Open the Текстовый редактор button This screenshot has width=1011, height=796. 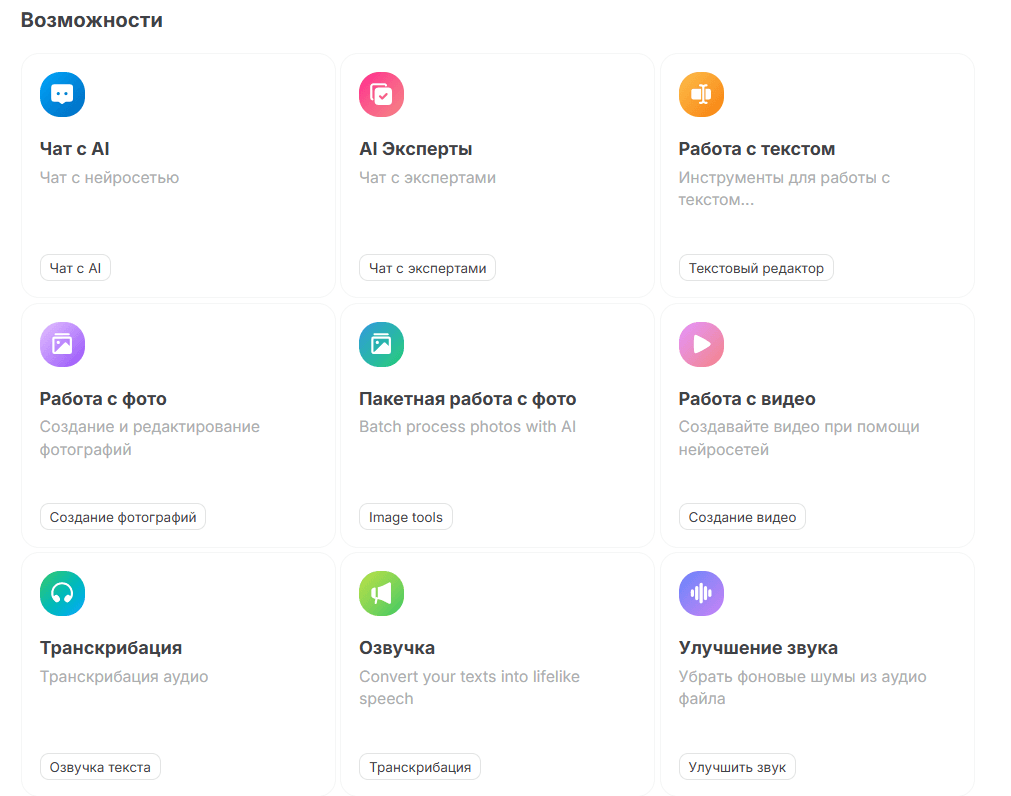pyautogui.click(x=756, y=268)
